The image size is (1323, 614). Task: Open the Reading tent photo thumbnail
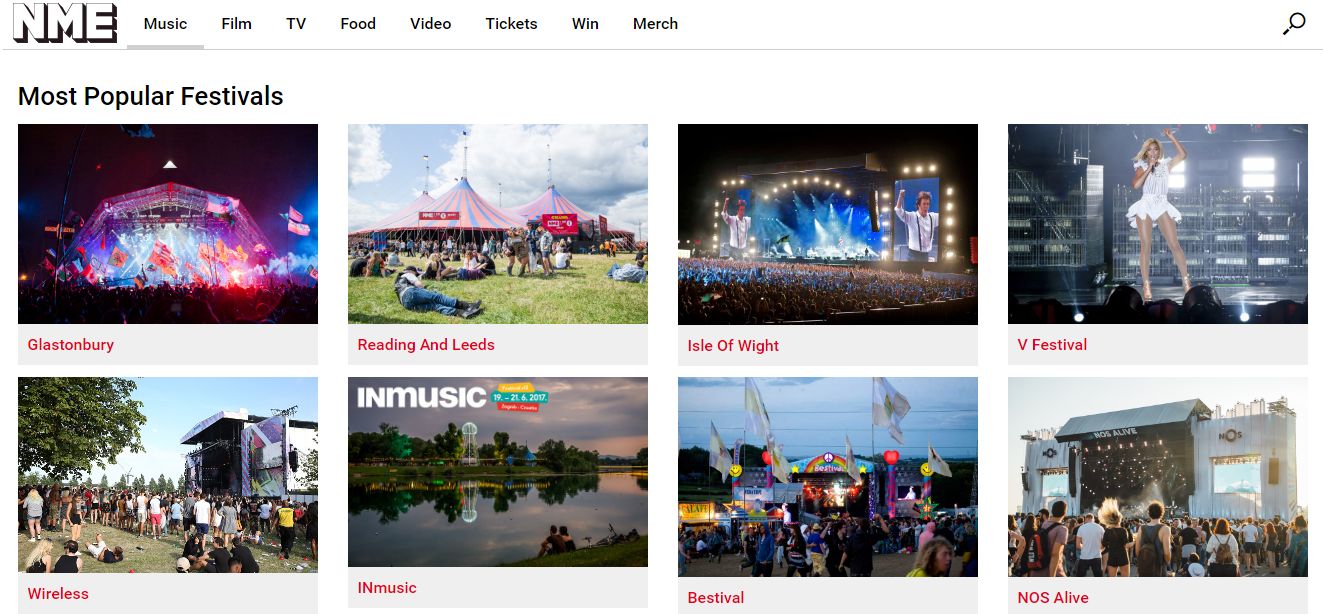[498, 224]
